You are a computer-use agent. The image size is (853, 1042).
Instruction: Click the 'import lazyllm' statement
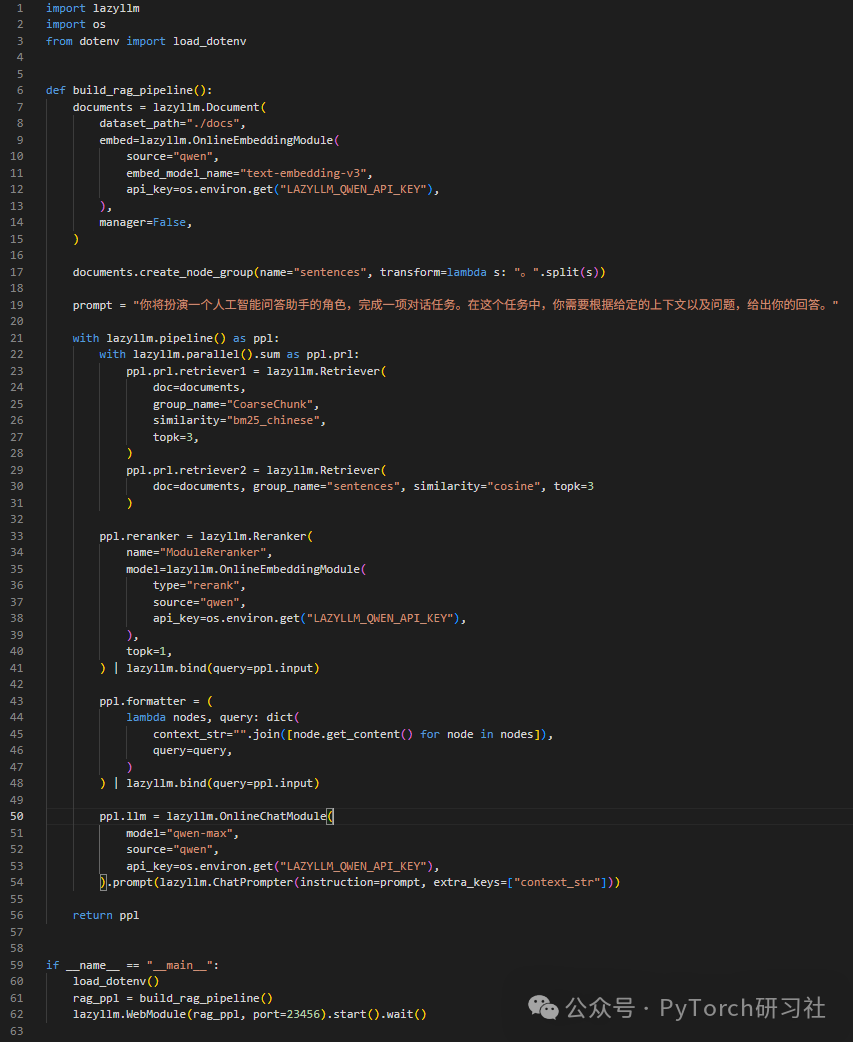tap(92, 8)
